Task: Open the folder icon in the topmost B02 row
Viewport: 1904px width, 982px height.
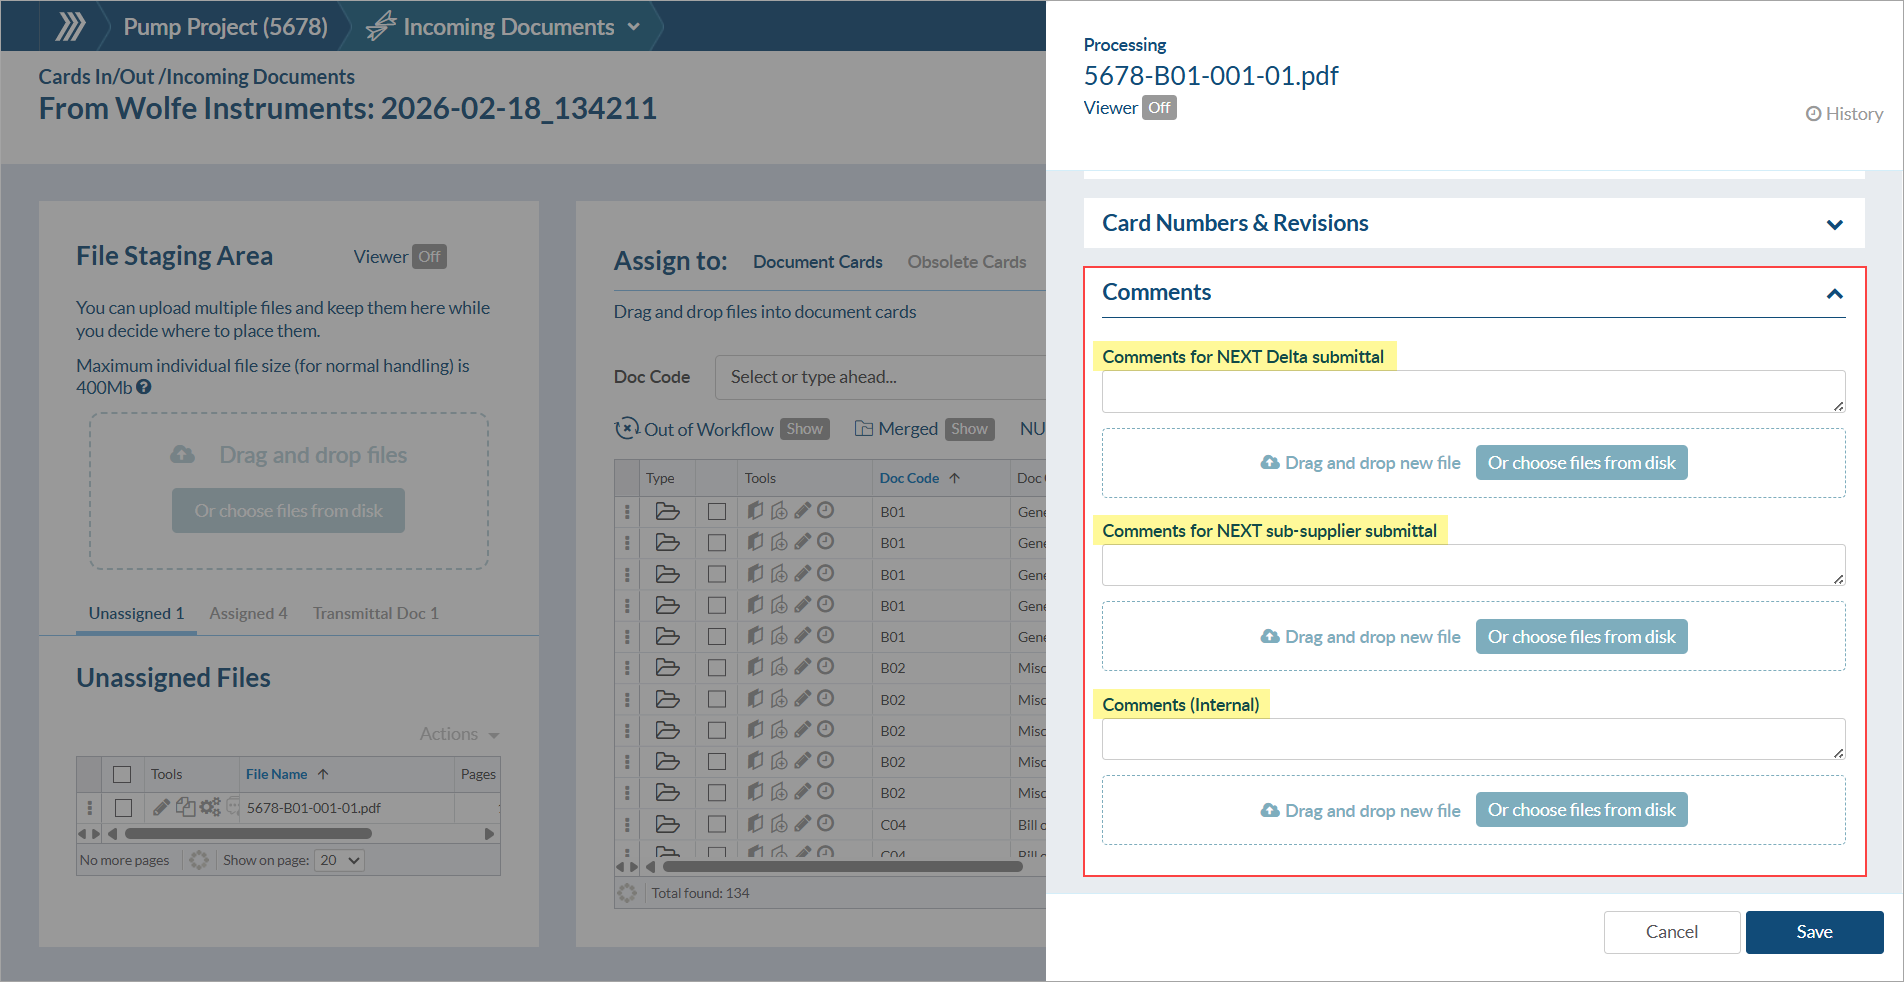Action: pos(668,667)
